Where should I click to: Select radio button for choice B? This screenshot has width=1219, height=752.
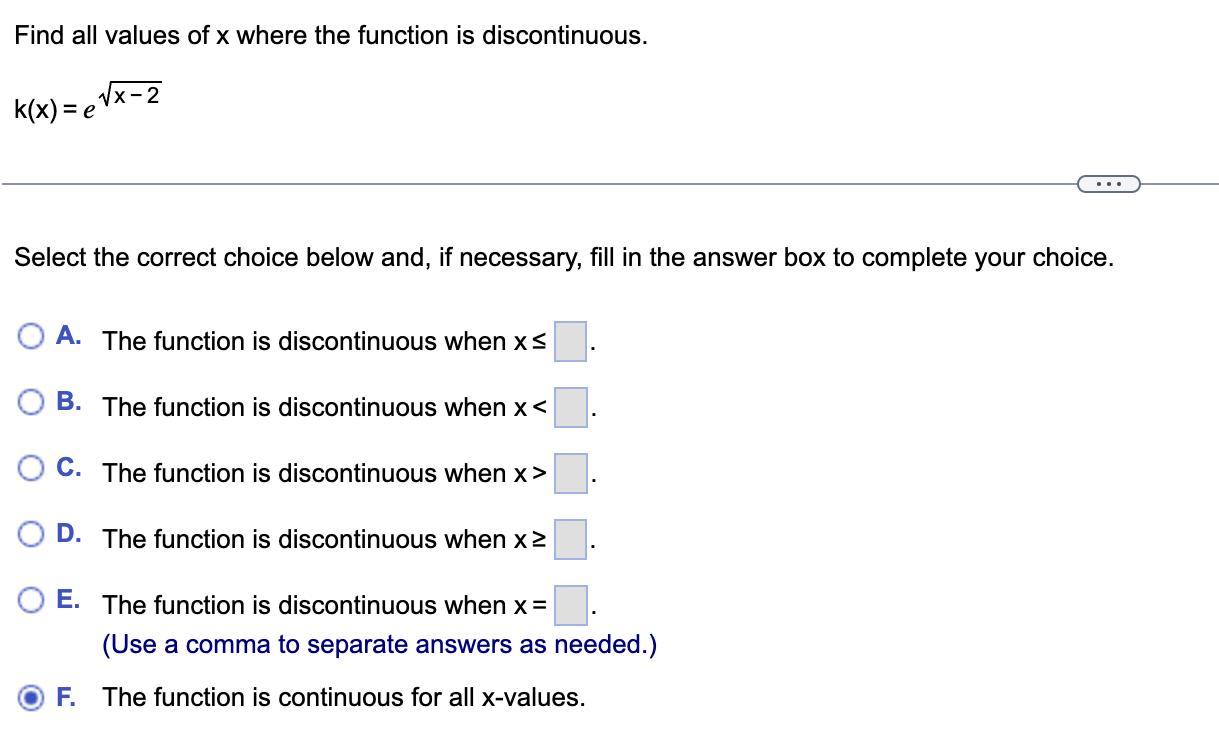32,400
